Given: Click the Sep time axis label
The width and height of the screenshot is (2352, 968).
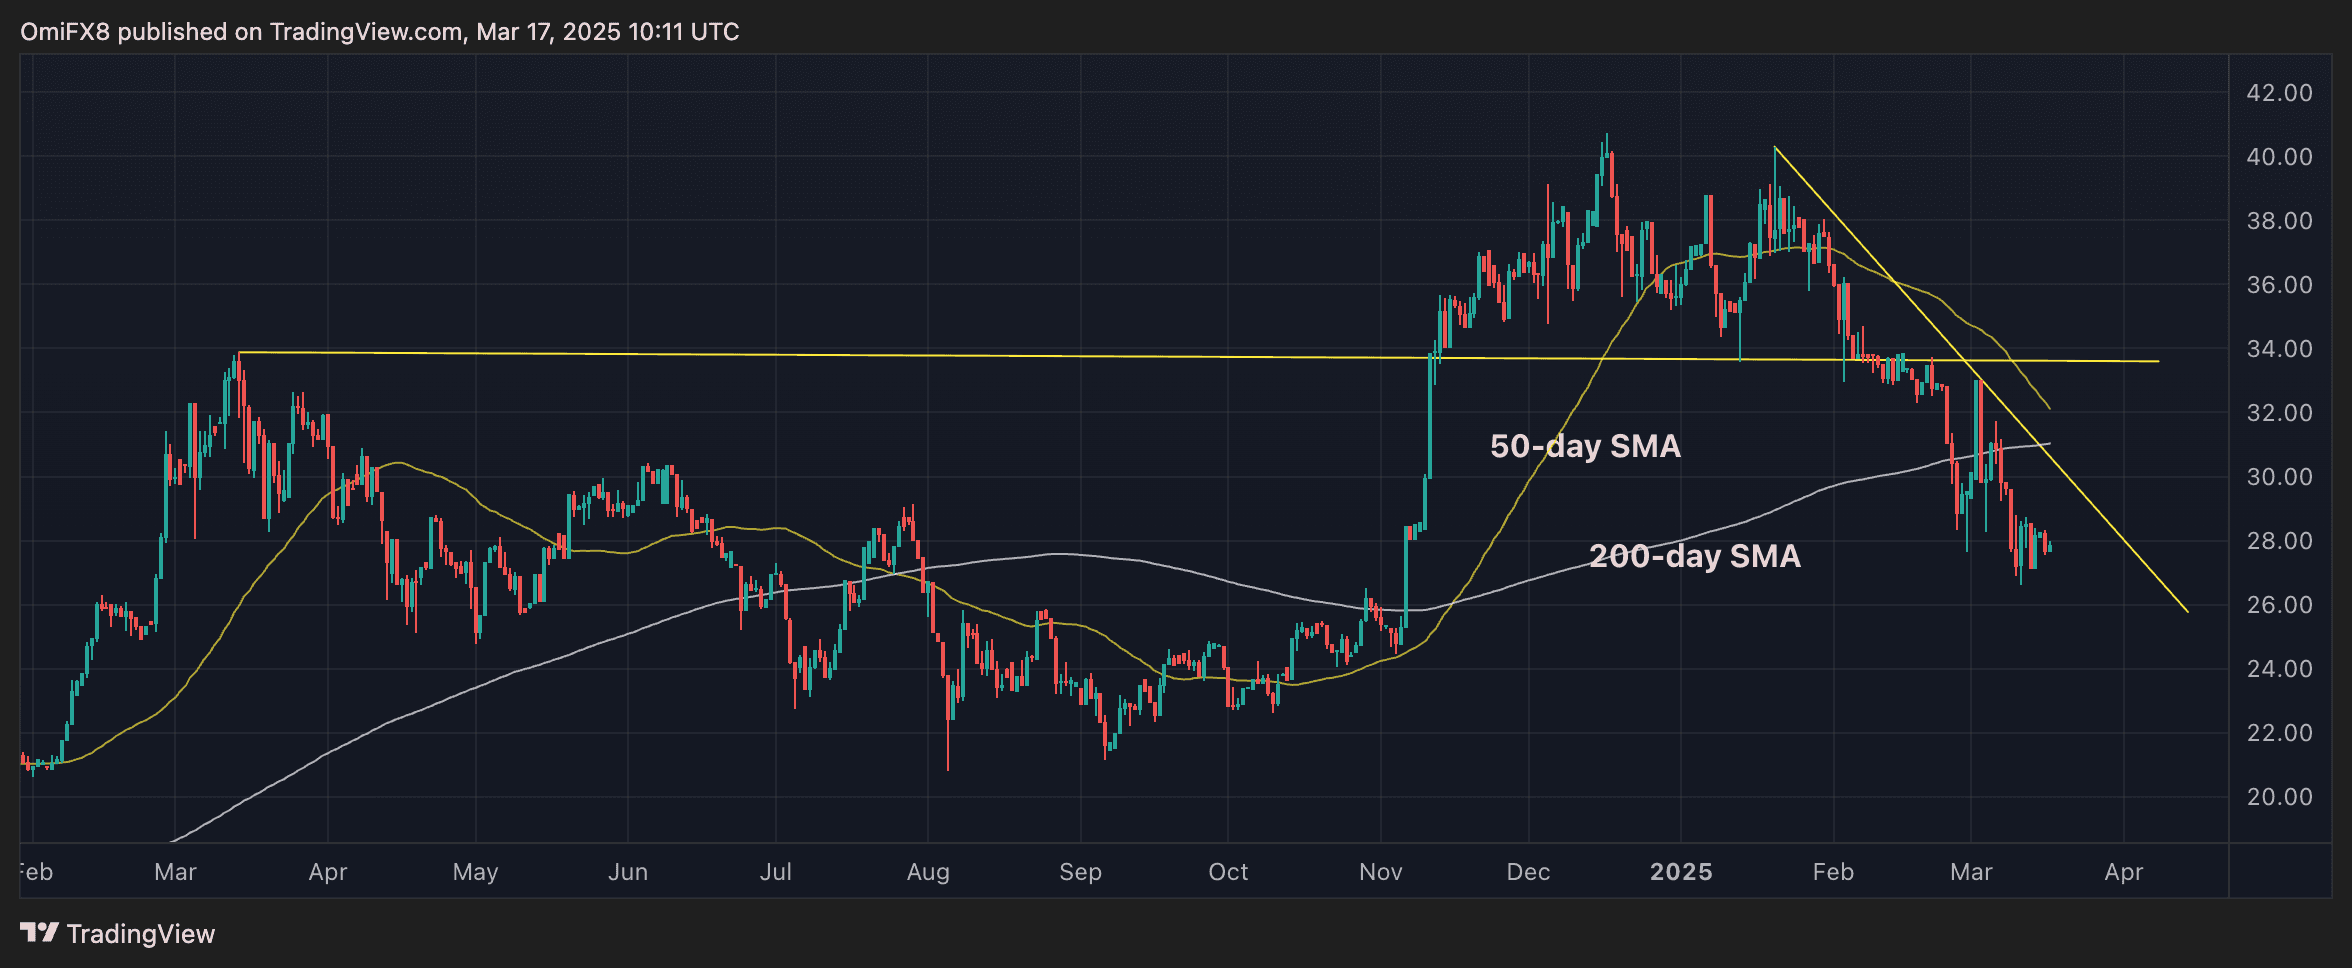Looking at the screenshot, I should tap(1081, 872).
